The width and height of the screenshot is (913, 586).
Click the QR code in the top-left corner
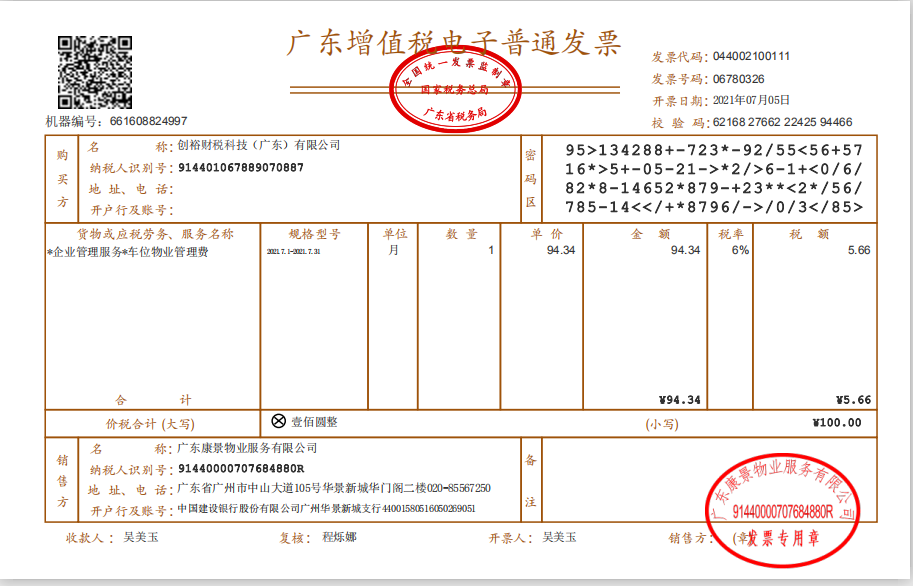[x=94, y=71]
